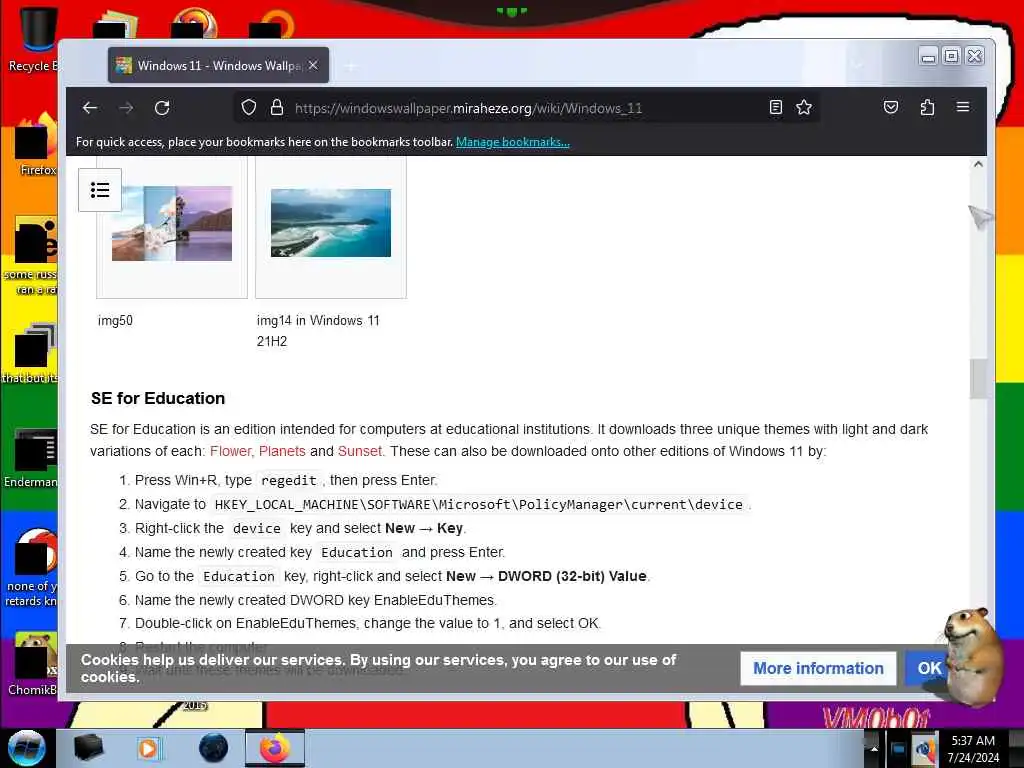1024x768 pixels.
Task: Open the img50 wallpaper thumbnail
Action: coord(172,223)
